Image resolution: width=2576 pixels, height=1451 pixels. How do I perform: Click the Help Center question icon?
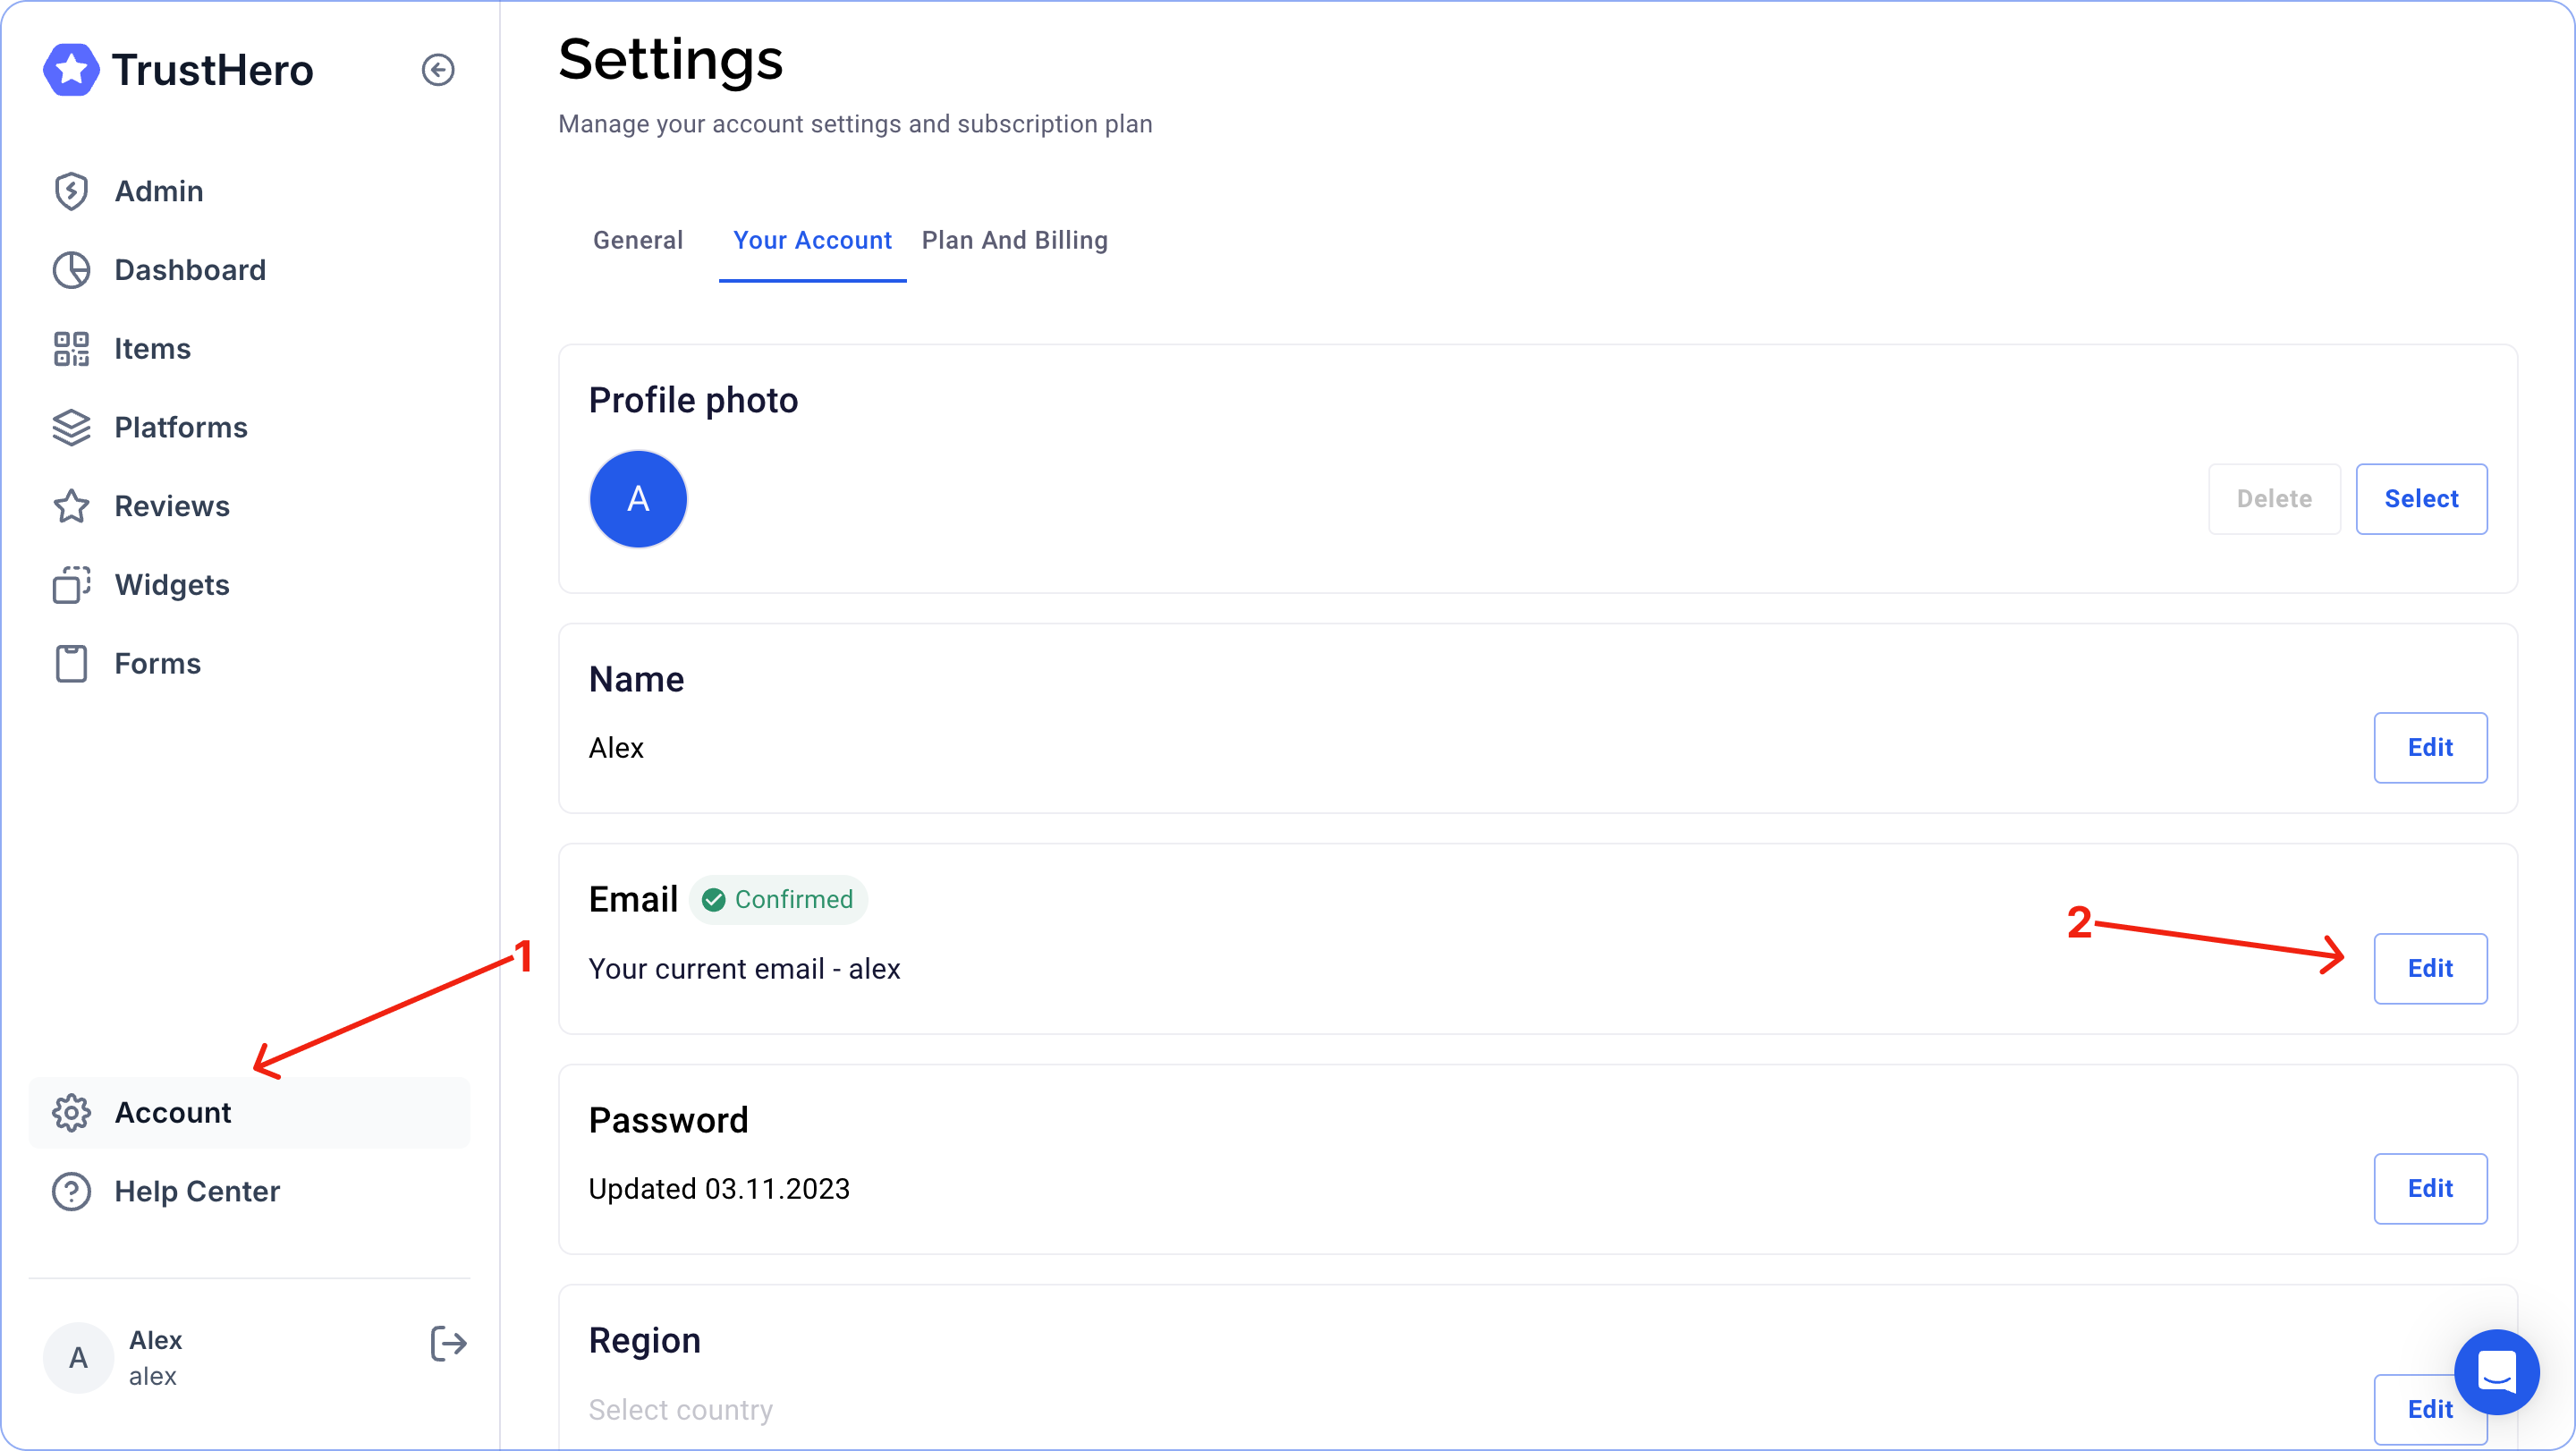tap(71, 1192)
